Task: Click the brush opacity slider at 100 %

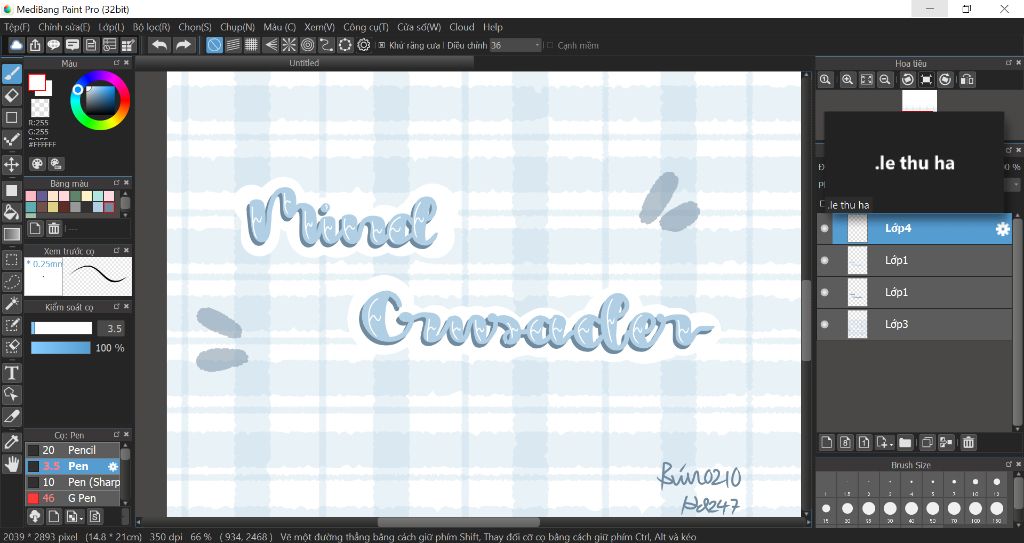Action: (x=60, y=348)
